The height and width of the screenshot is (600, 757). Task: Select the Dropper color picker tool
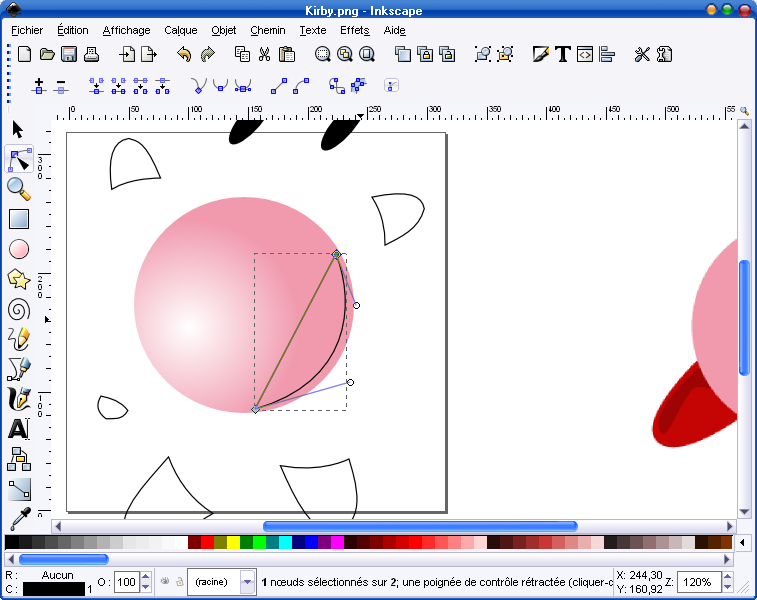[20, 518]
